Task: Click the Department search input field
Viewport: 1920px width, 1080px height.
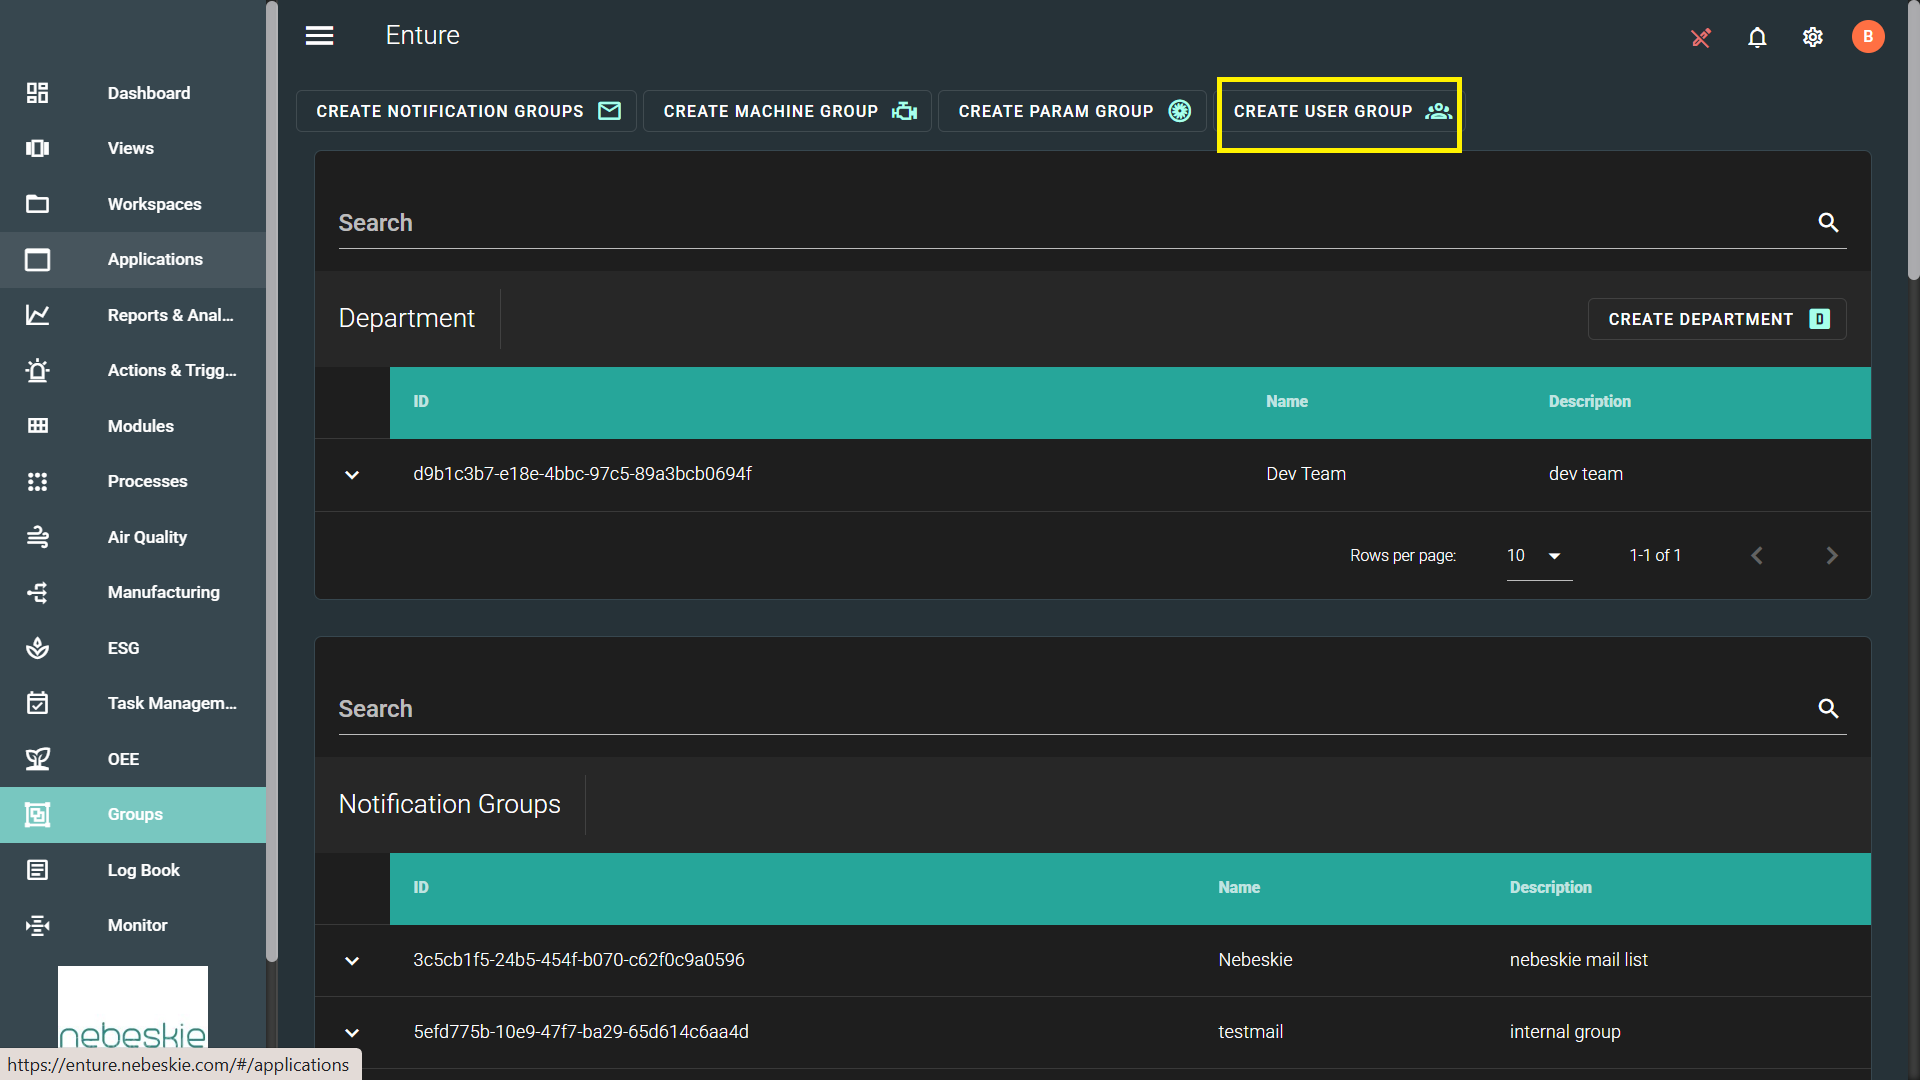Action: [1070, 223]
